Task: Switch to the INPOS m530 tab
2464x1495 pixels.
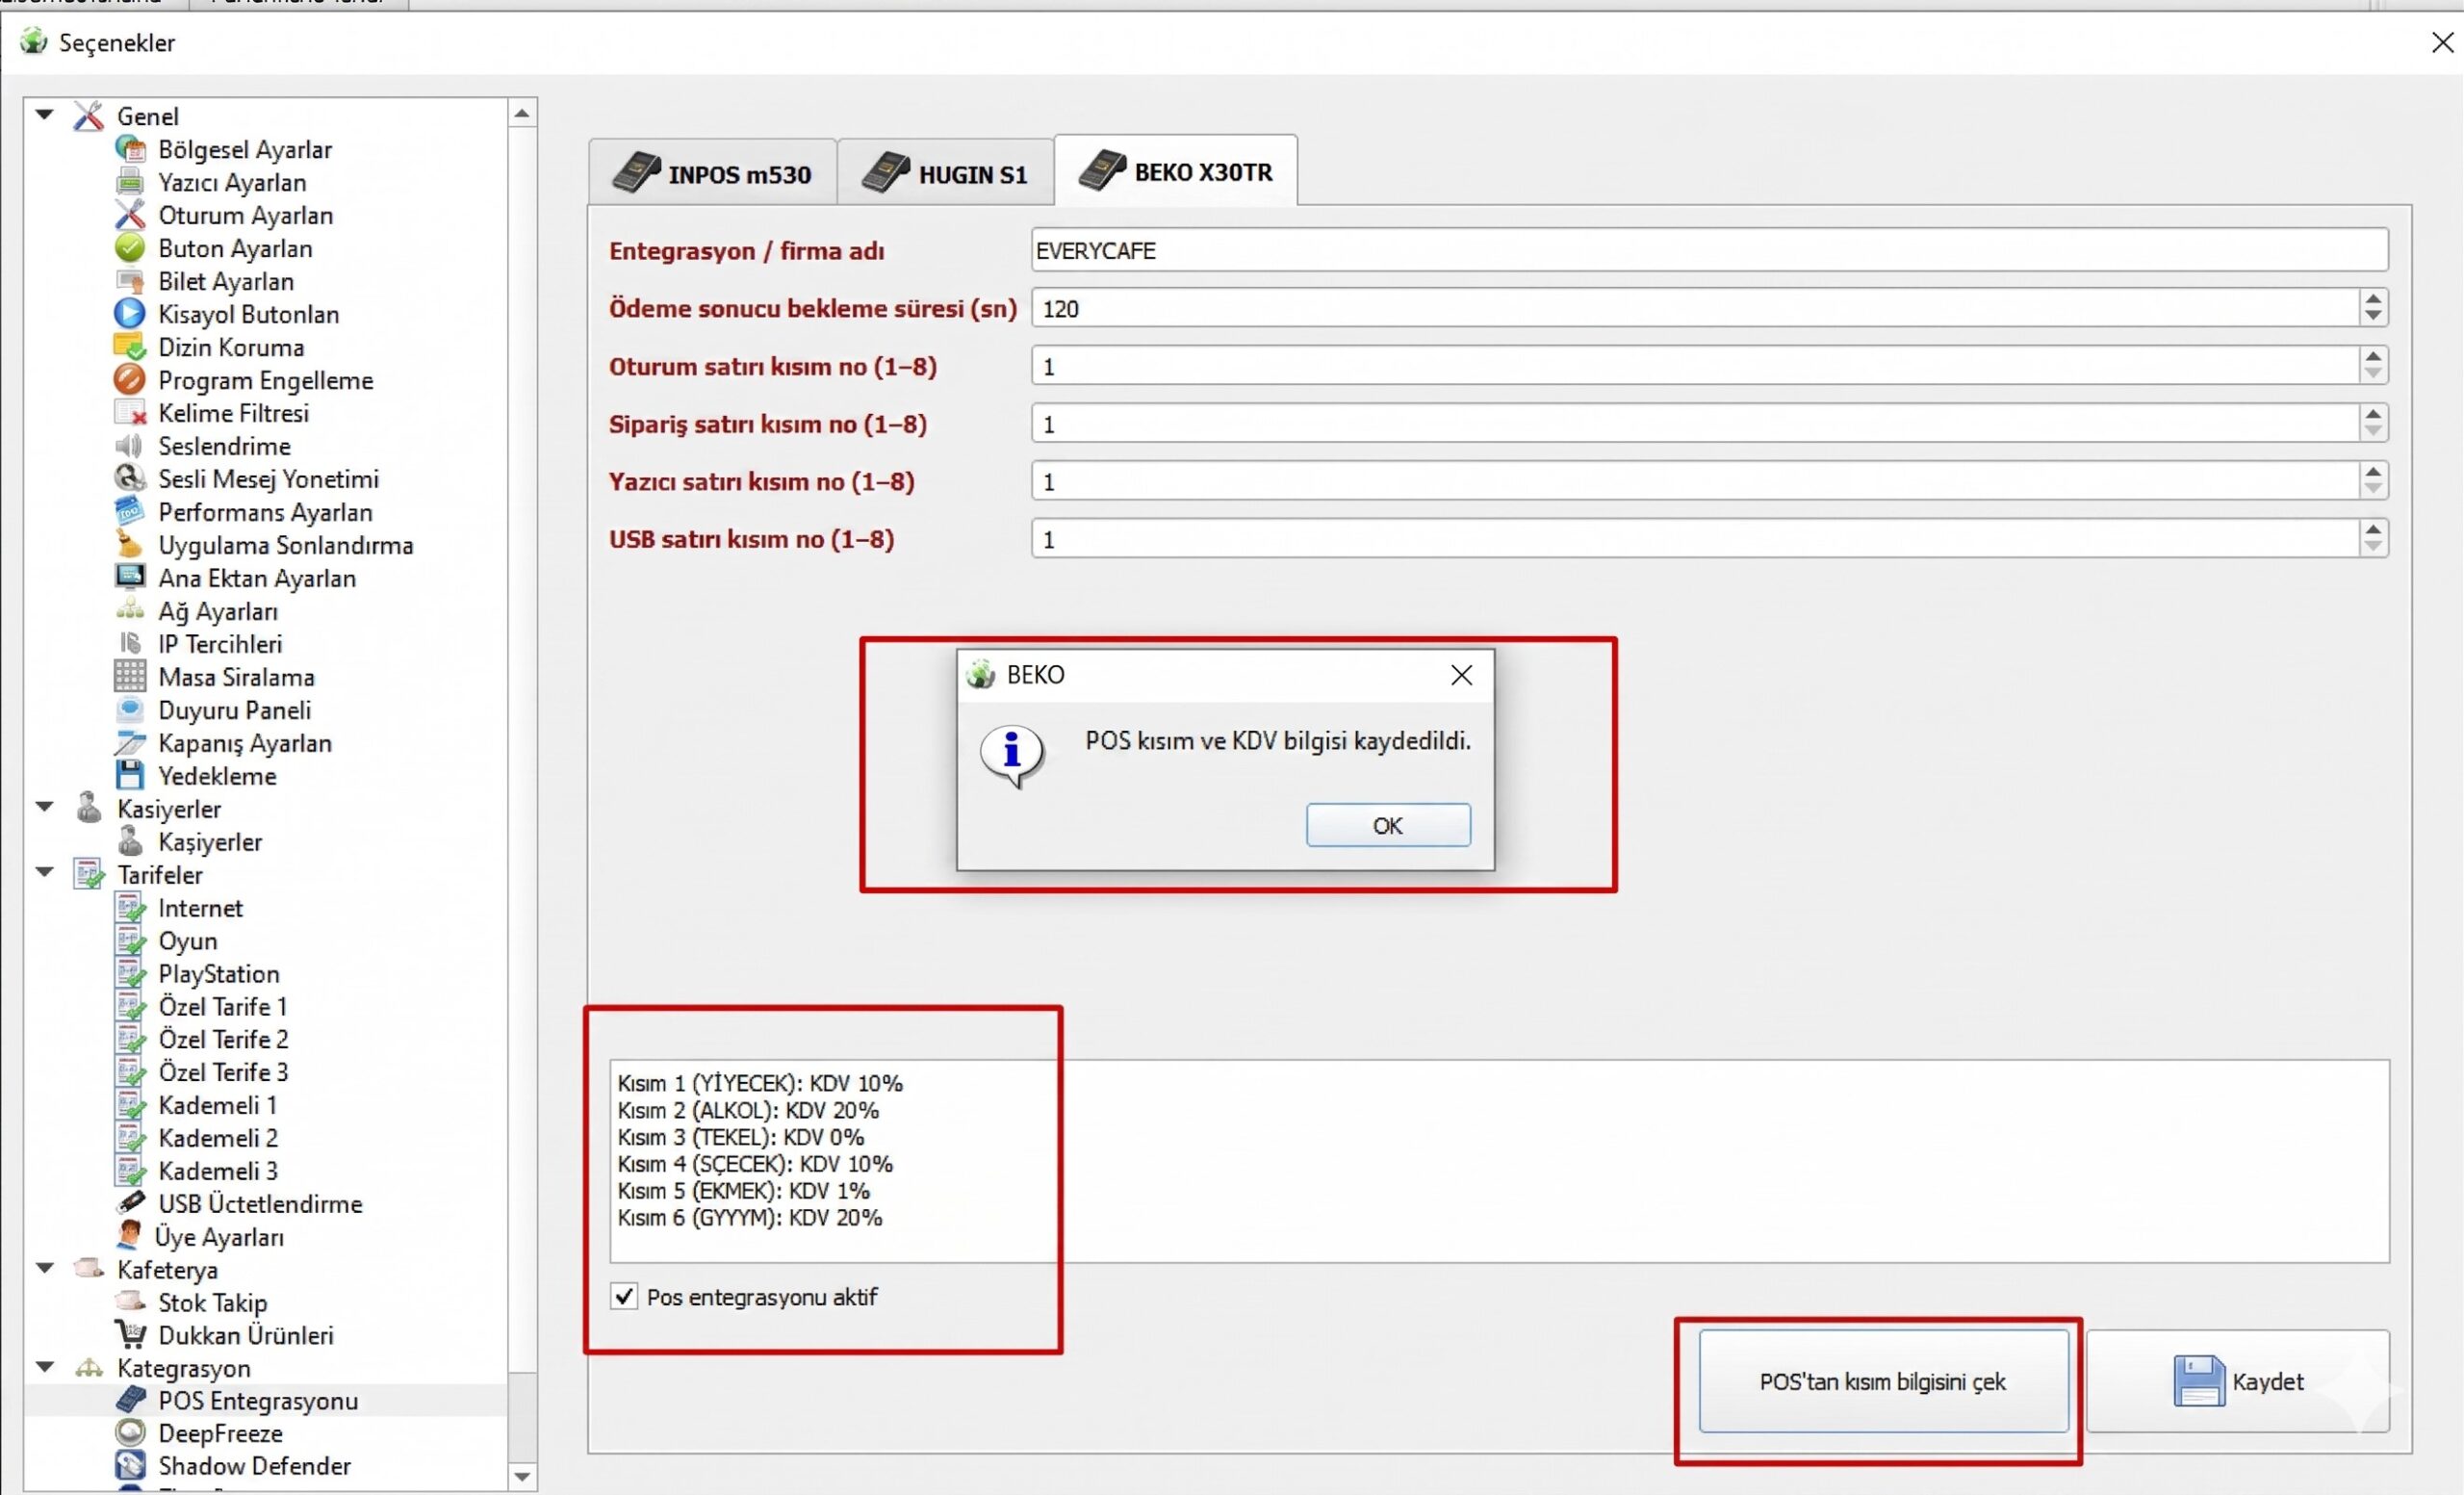Action: (x=712, y=173)
